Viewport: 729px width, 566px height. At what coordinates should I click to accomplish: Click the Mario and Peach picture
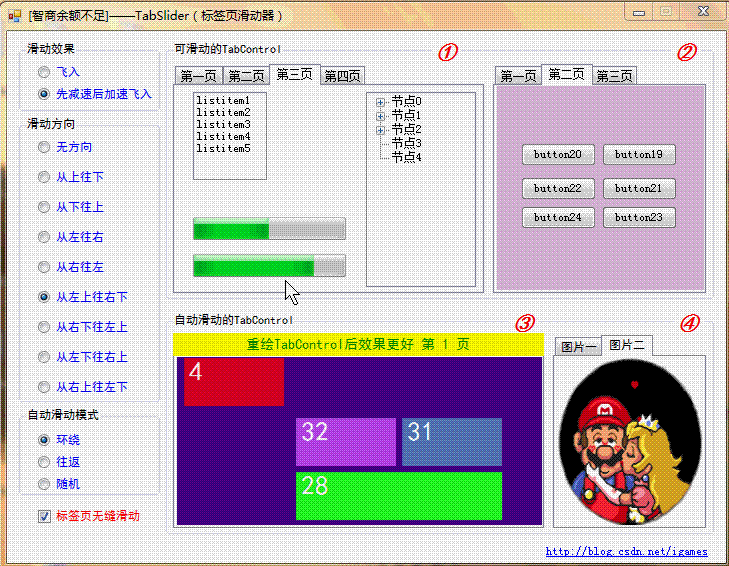pos(630,442)
